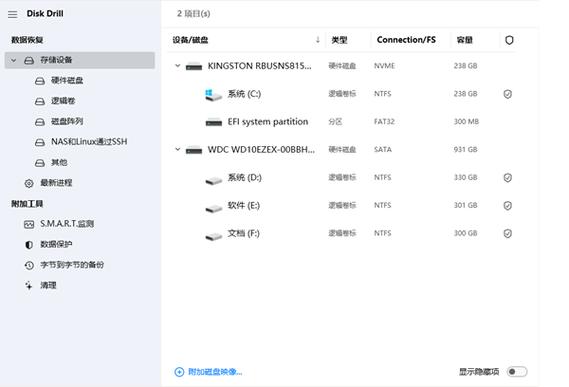Click the NAS和Linux通过SSH drive icon

click(x=40, y=142)
